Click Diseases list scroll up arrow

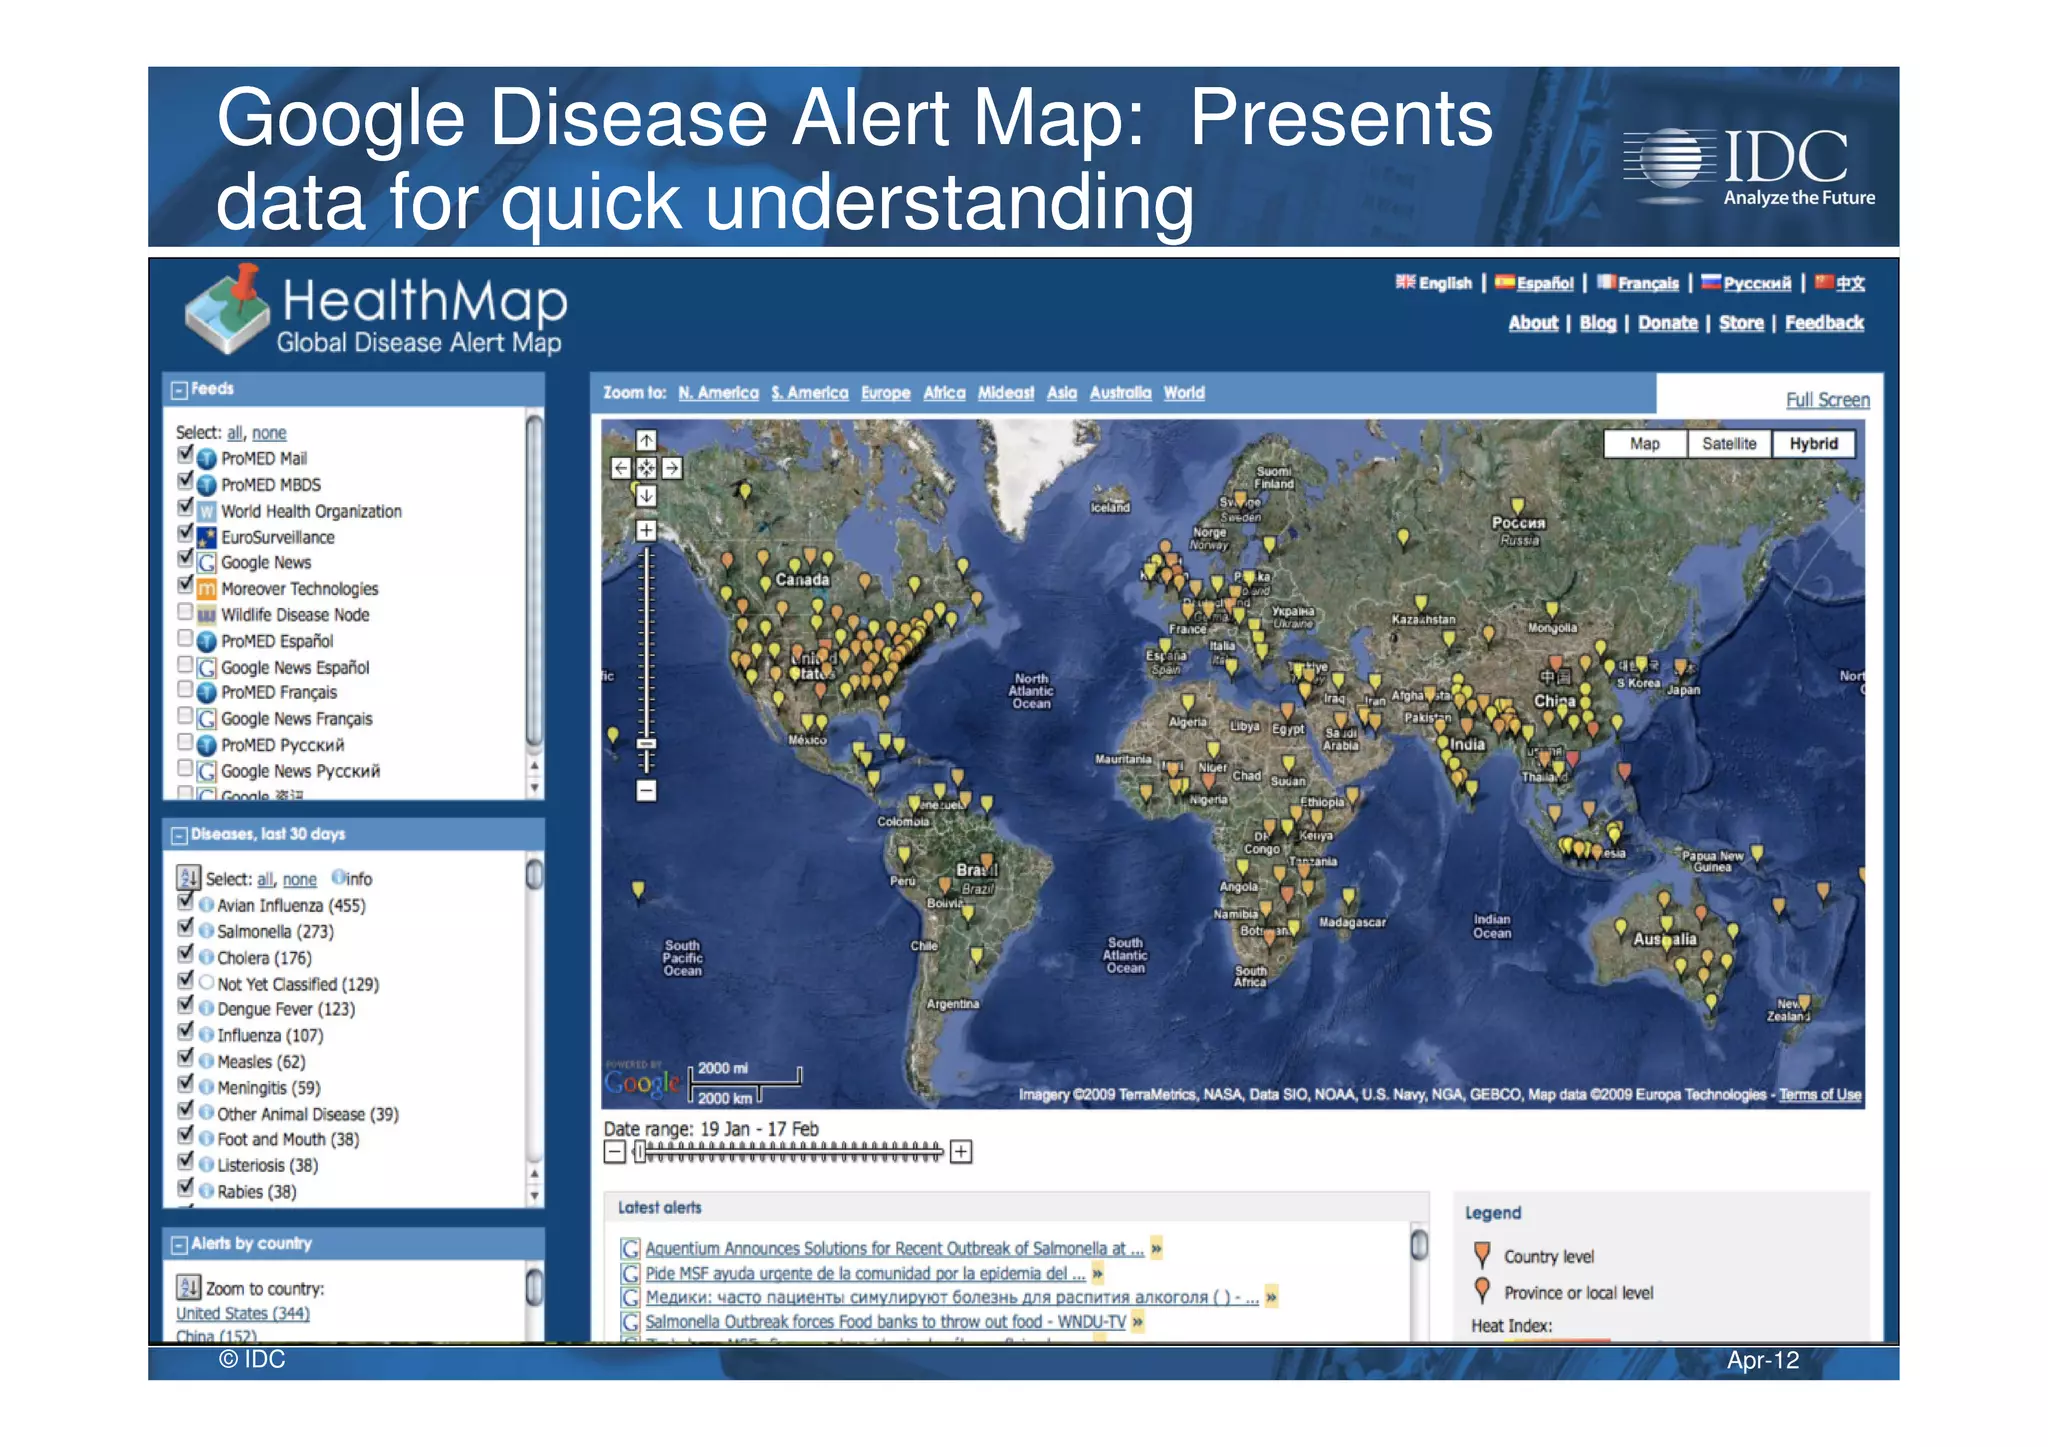535,1174
